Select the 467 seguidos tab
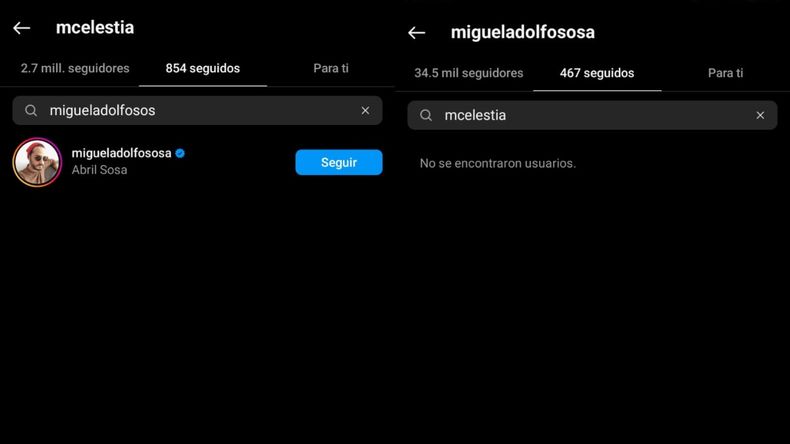 [x=597, y=73]
